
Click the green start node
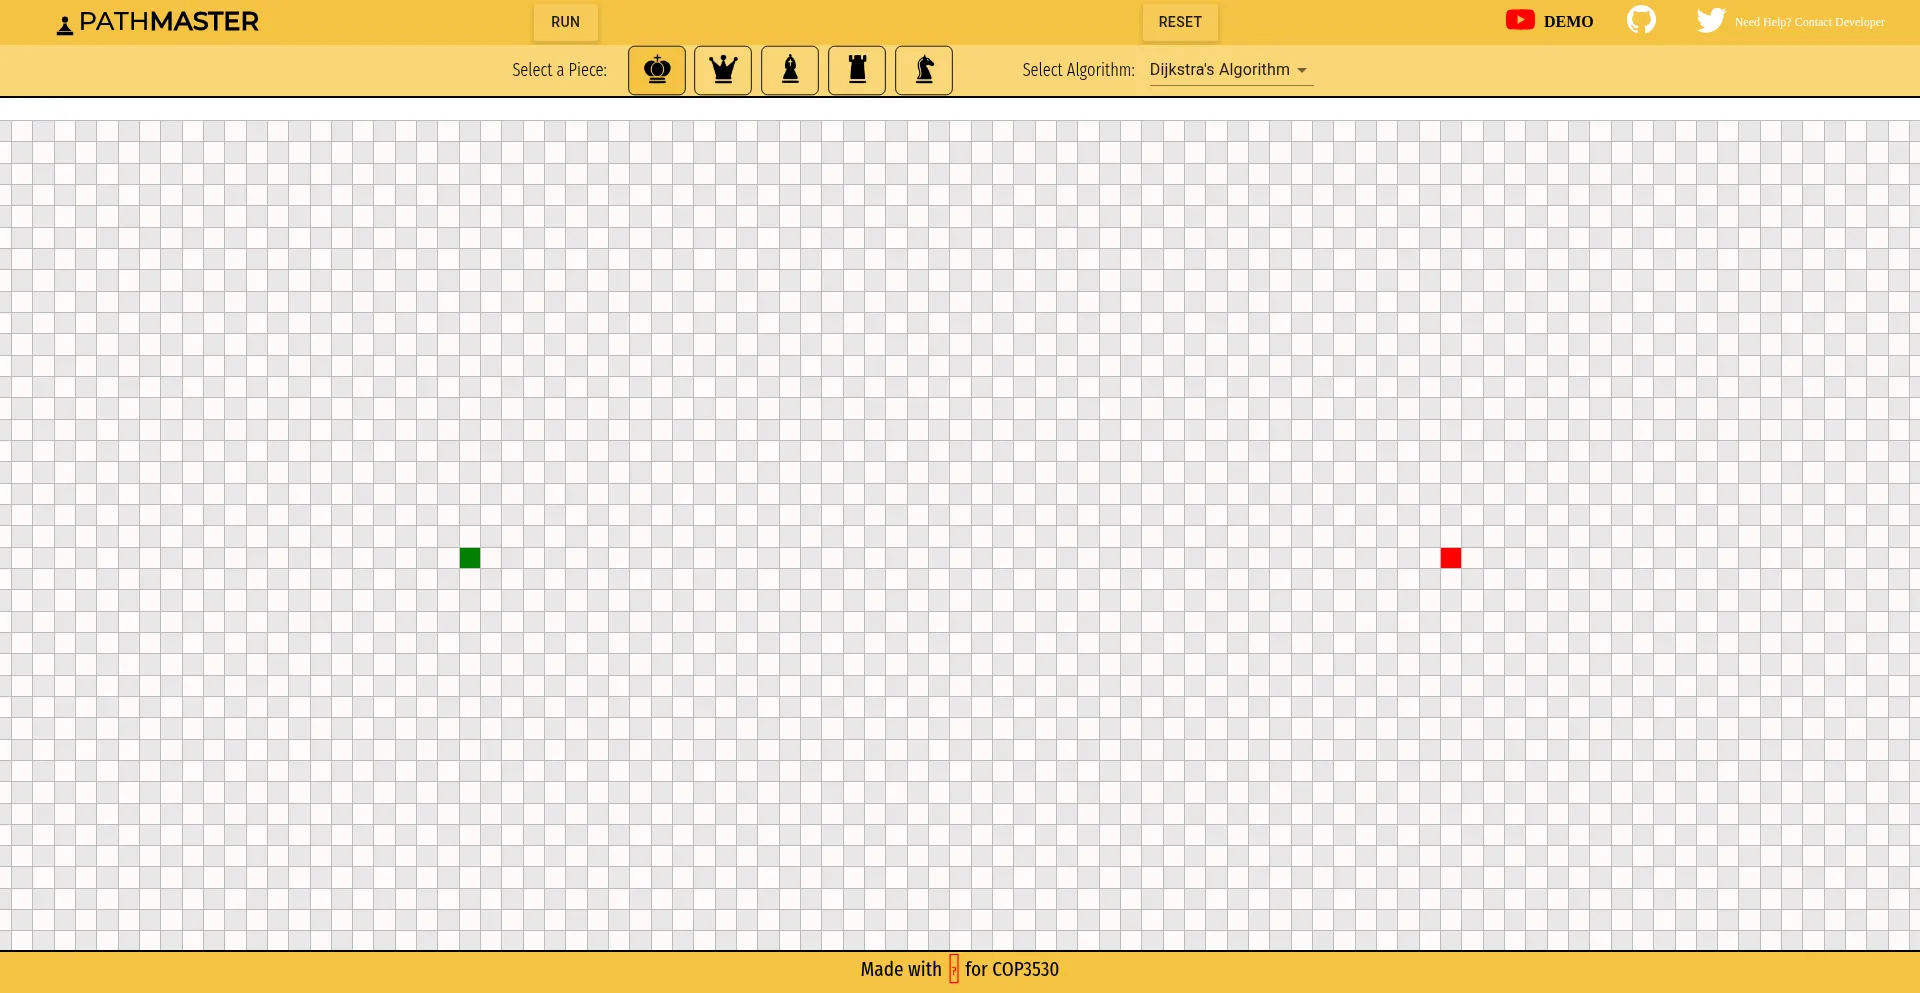click(470, 558)
